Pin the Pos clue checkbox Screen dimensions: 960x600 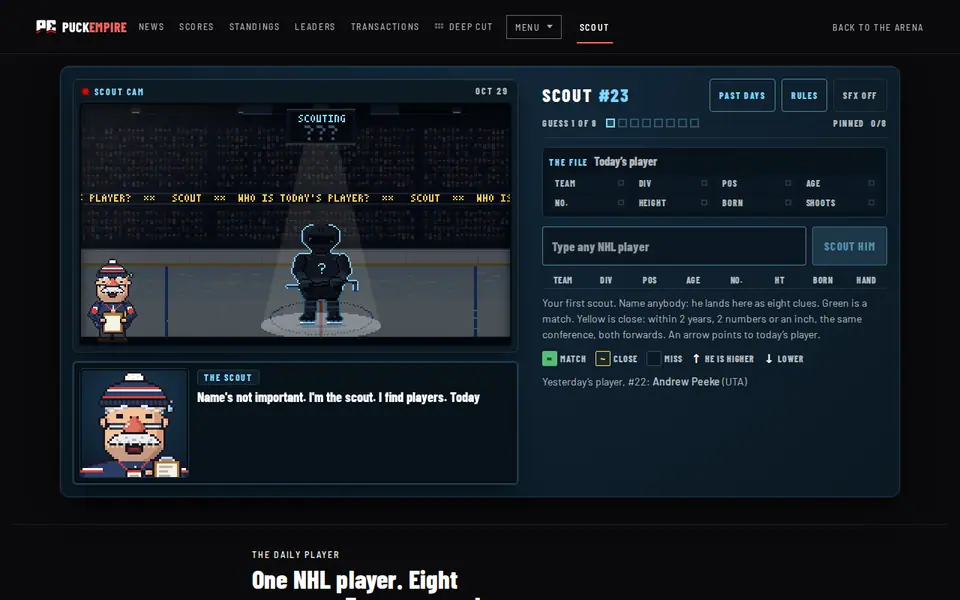pyautogui.click(x=788, y=183)
